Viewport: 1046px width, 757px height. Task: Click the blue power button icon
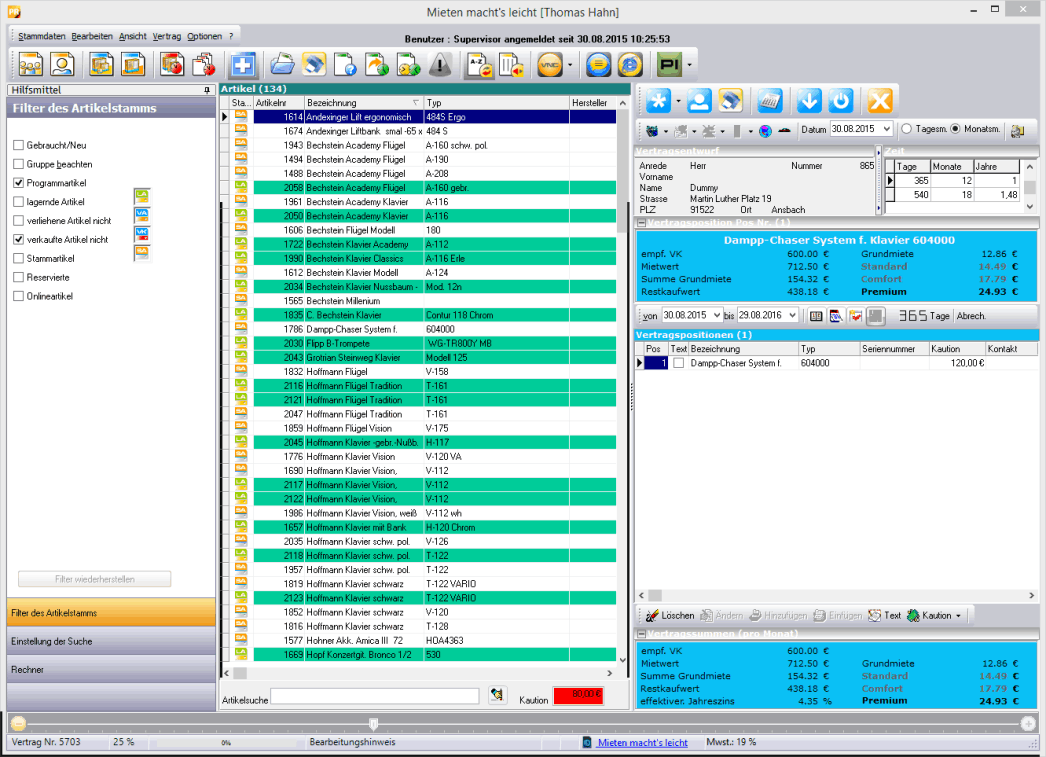pyautogui.click(x=841, y=101)
